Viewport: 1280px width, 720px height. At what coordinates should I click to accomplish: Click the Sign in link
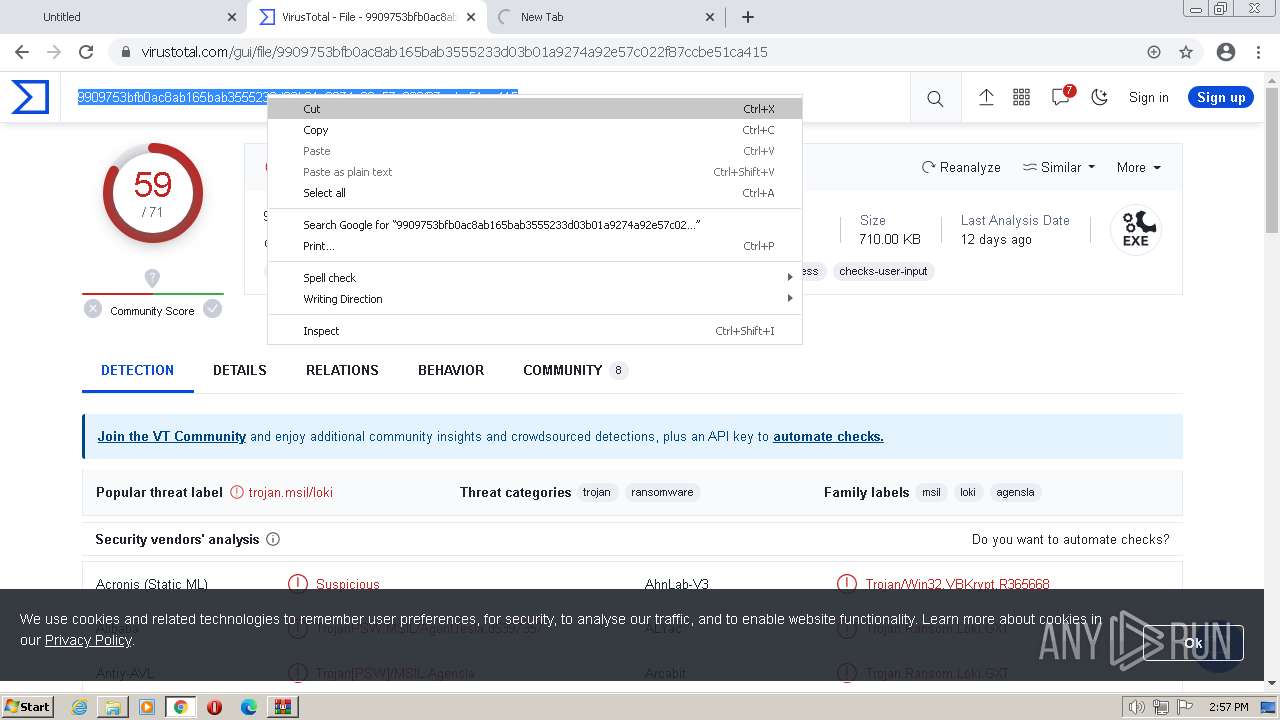1148,97
